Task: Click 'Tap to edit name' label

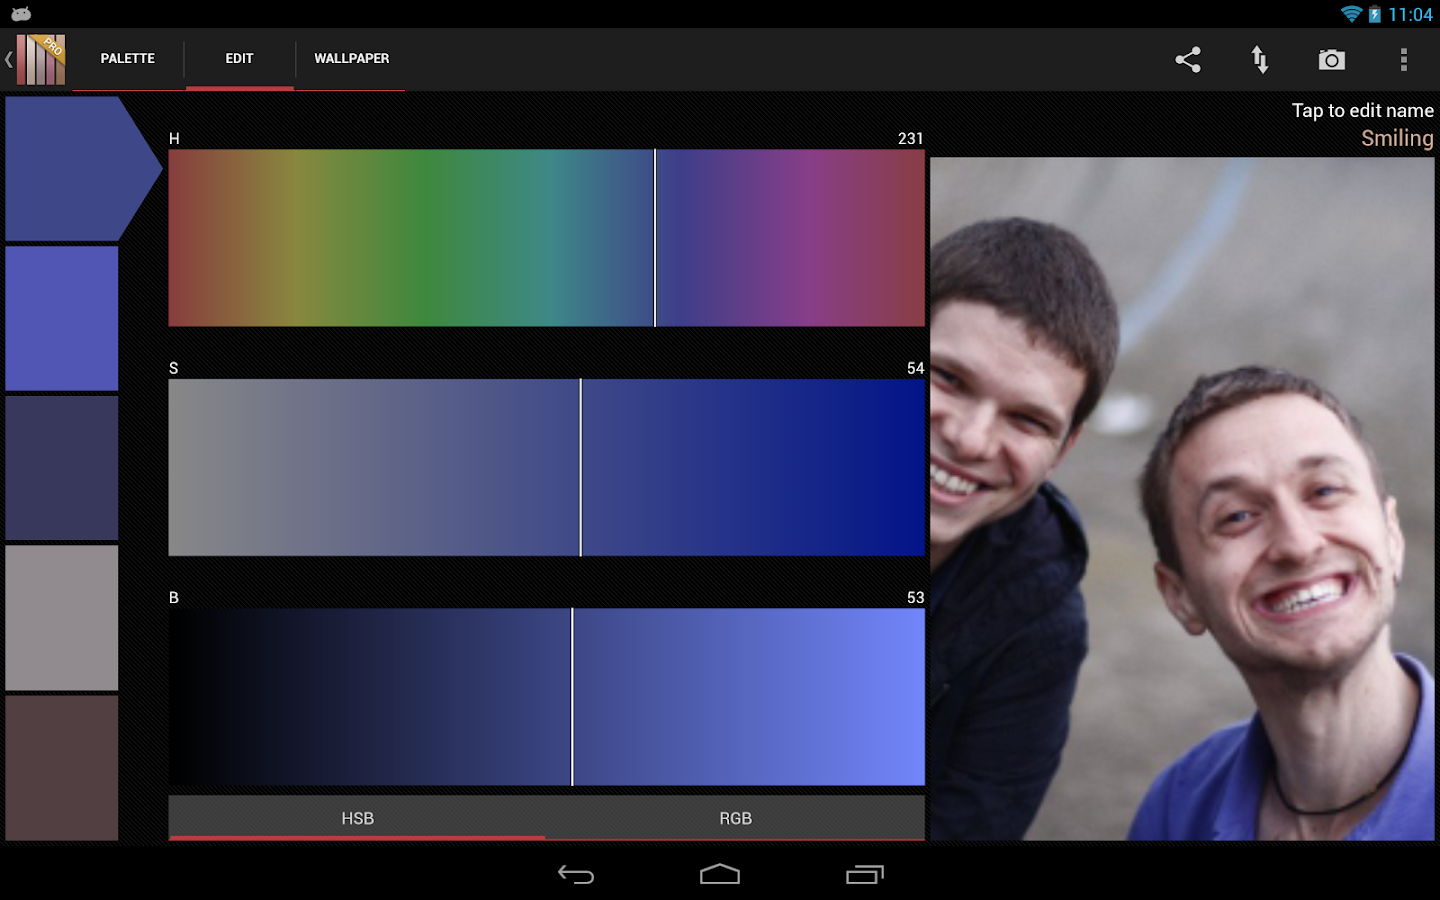Action: tap(1362, 110)
